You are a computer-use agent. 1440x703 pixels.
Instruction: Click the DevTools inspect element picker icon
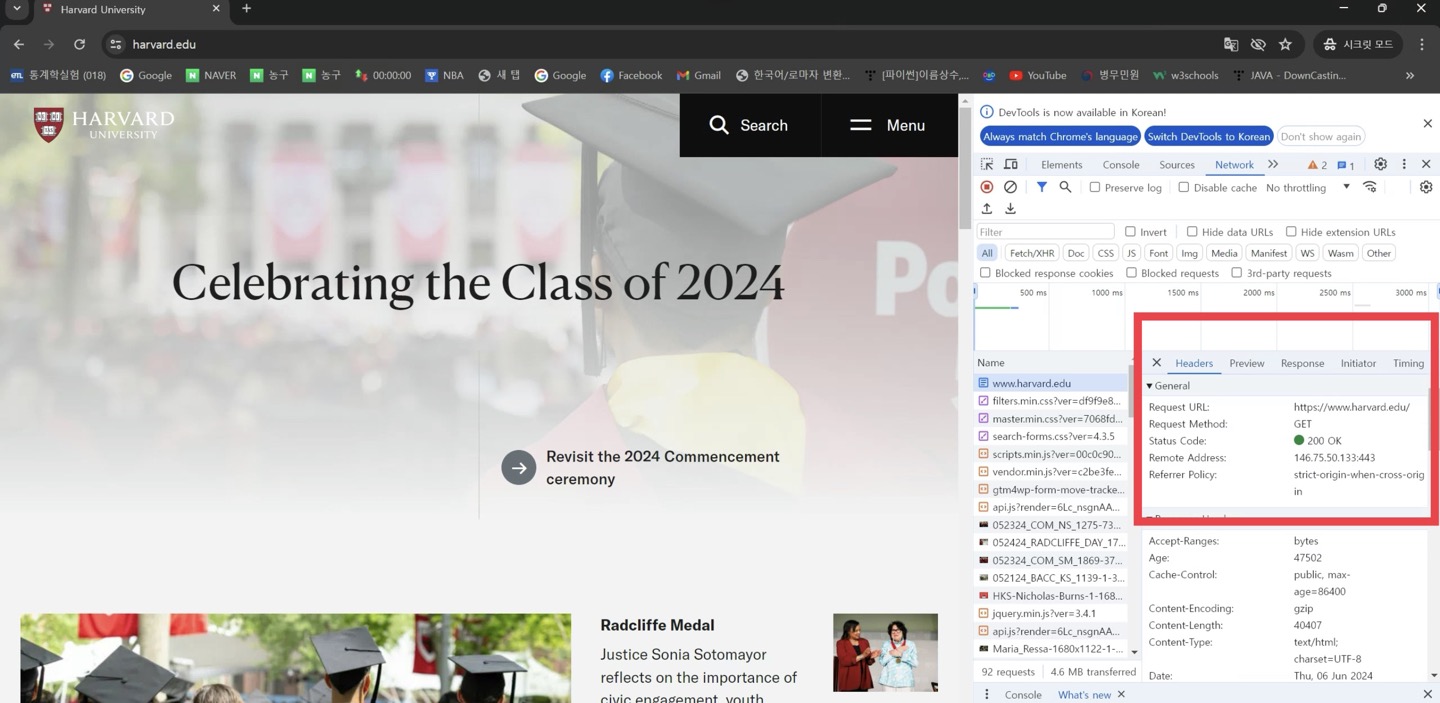tap(987, 164)
